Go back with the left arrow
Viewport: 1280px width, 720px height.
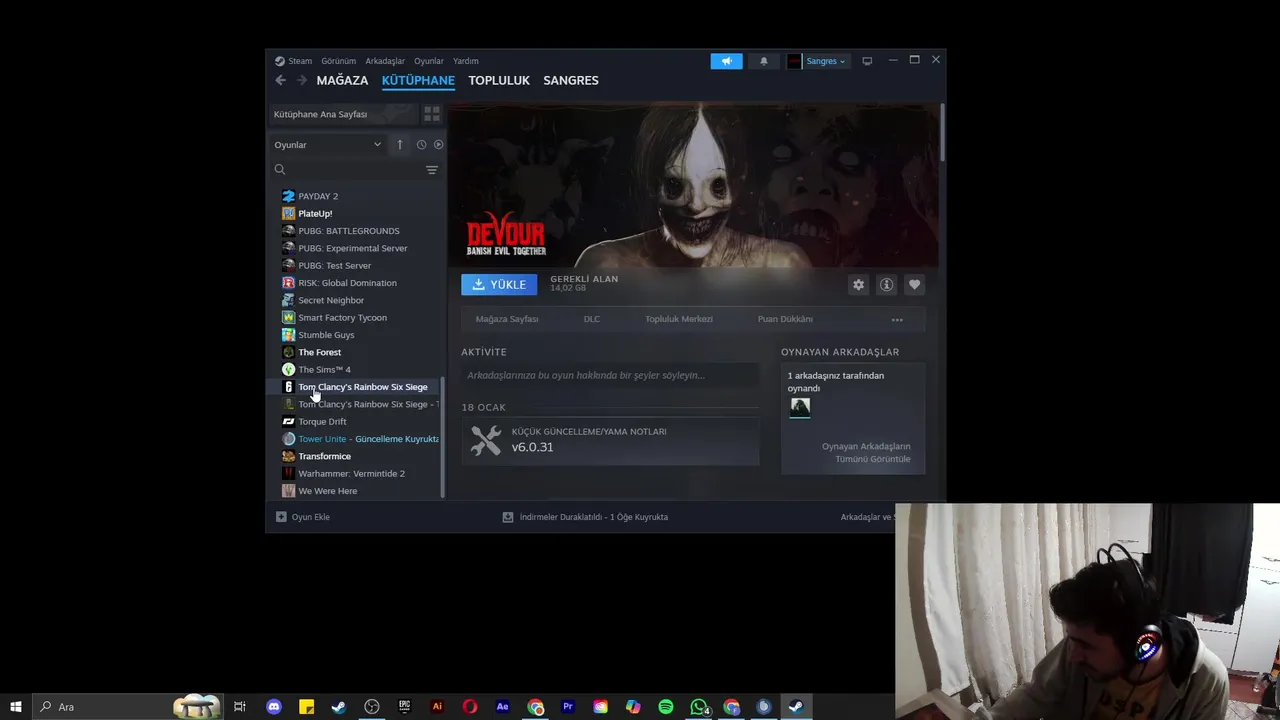coord(280,80)
